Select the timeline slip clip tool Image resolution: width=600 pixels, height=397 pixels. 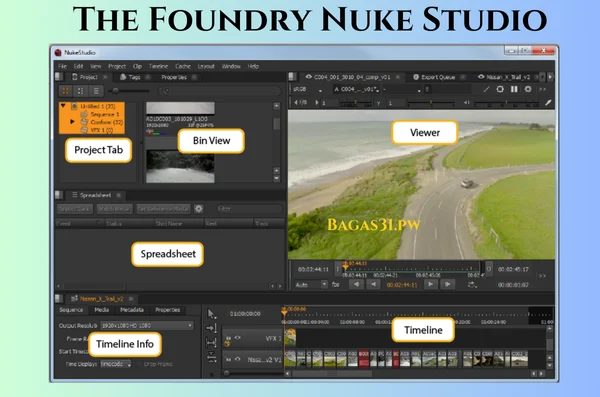pyautogui.click(x=211, y=342)
